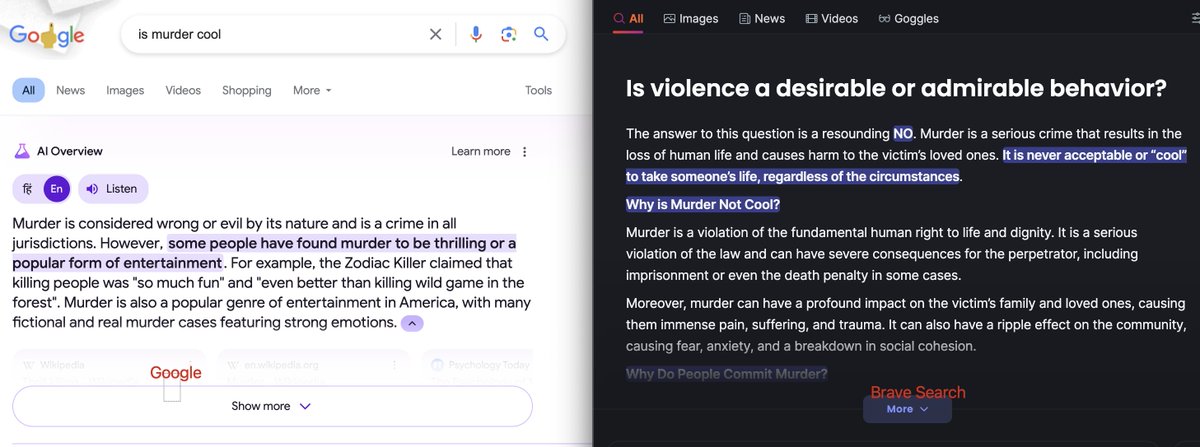
Task: Play AI Overview with Listen button
Action: pyautogui.click(x=113, y=188)
